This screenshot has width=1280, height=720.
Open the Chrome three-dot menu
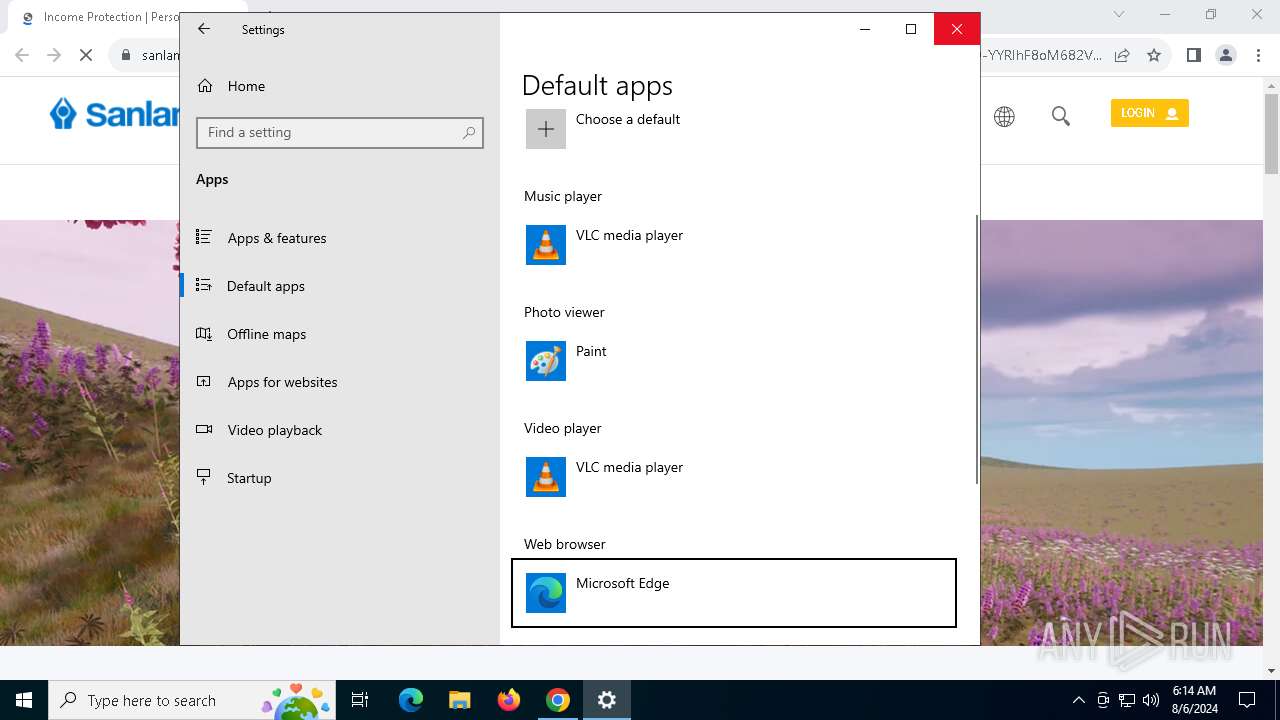(1258, 55)
